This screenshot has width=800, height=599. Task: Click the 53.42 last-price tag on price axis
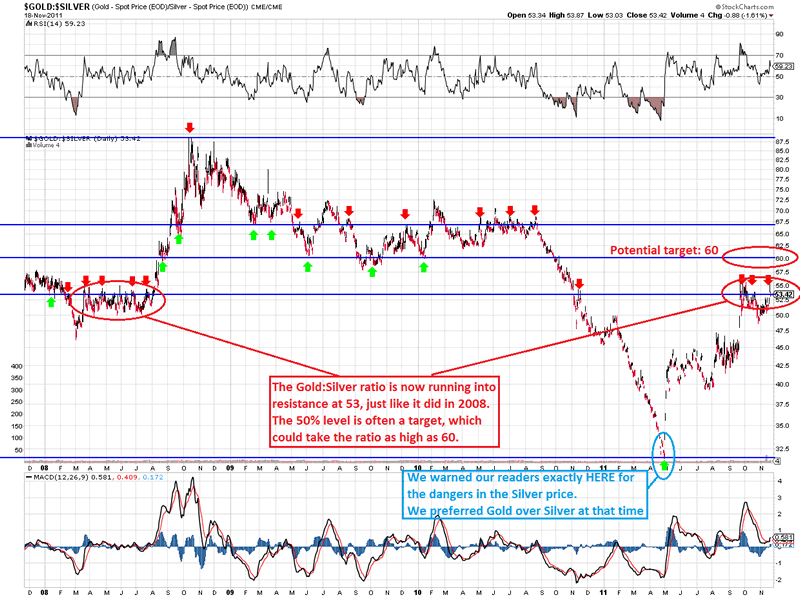pyautogui.click(x=784, y=294)
